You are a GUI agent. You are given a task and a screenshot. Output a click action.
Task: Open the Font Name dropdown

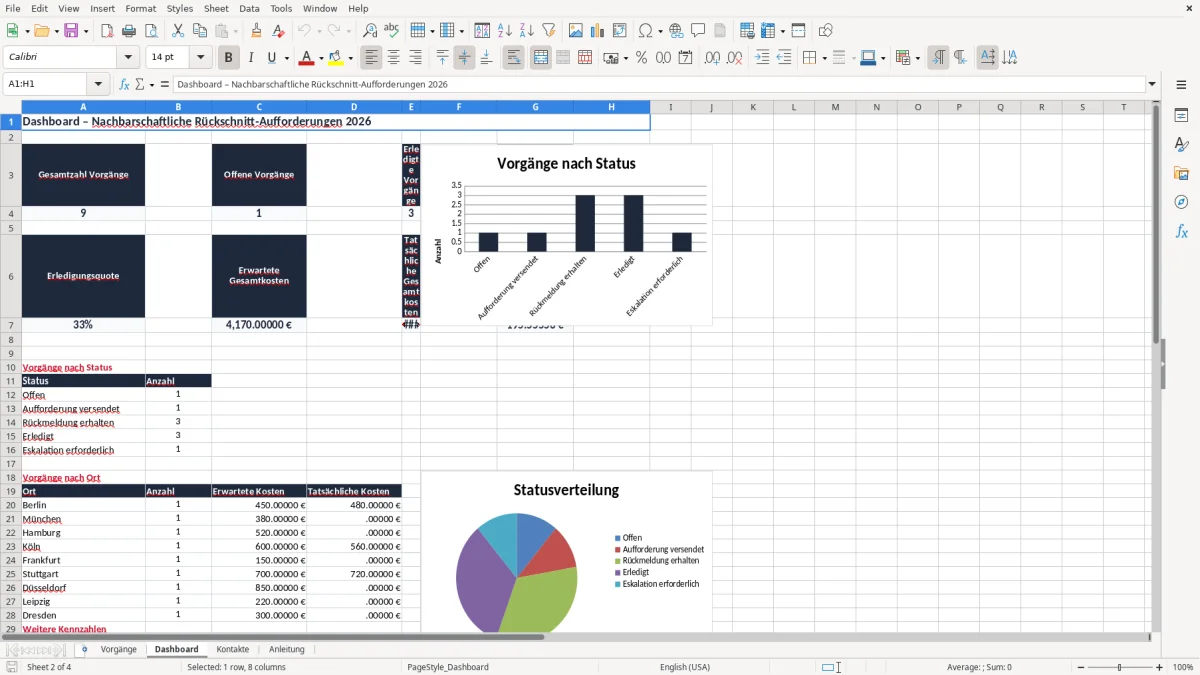coord(127,58)
